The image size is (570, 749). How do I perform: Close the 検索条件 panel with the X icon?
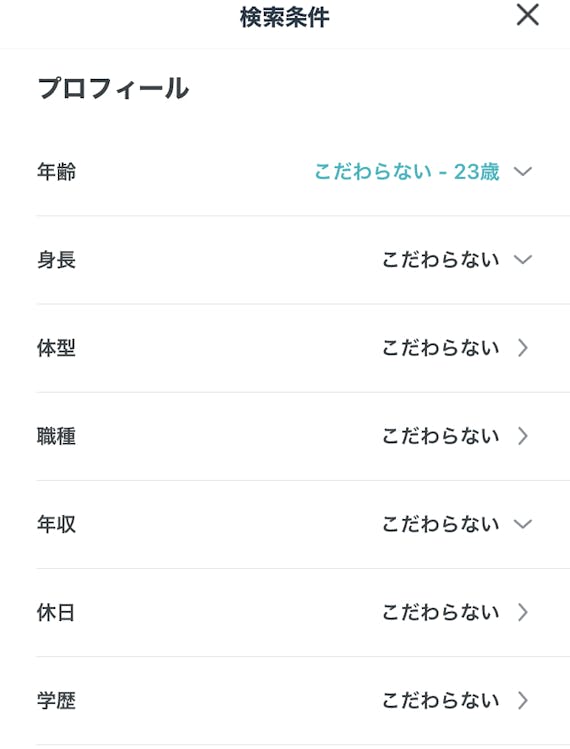[x=527, y=15]
